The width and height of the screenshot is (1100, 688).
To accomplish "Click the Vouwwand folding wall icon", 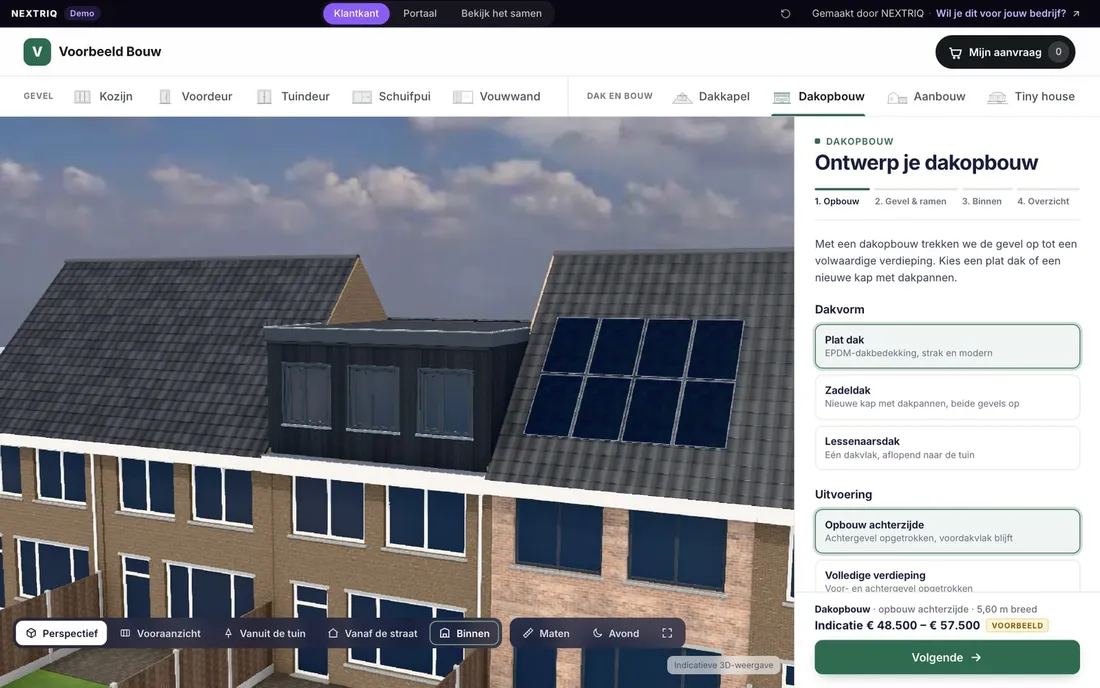I will (x=462, y=97).
